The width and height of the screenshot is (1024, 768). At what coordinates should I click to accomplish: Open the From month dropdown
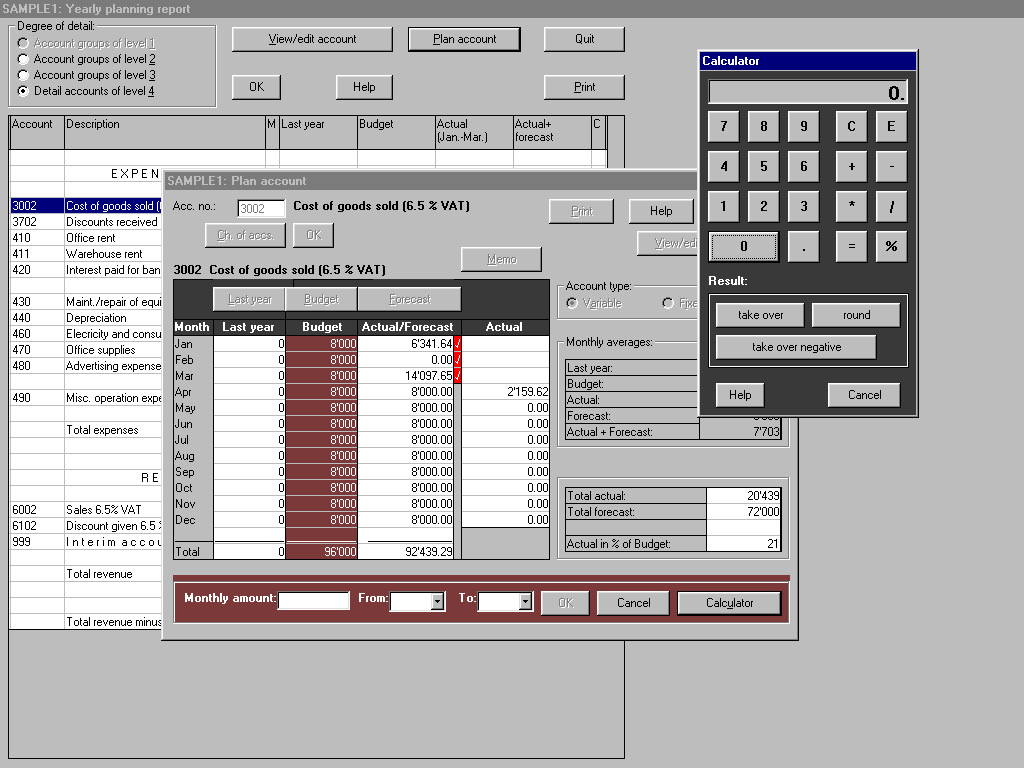[437, 602]
